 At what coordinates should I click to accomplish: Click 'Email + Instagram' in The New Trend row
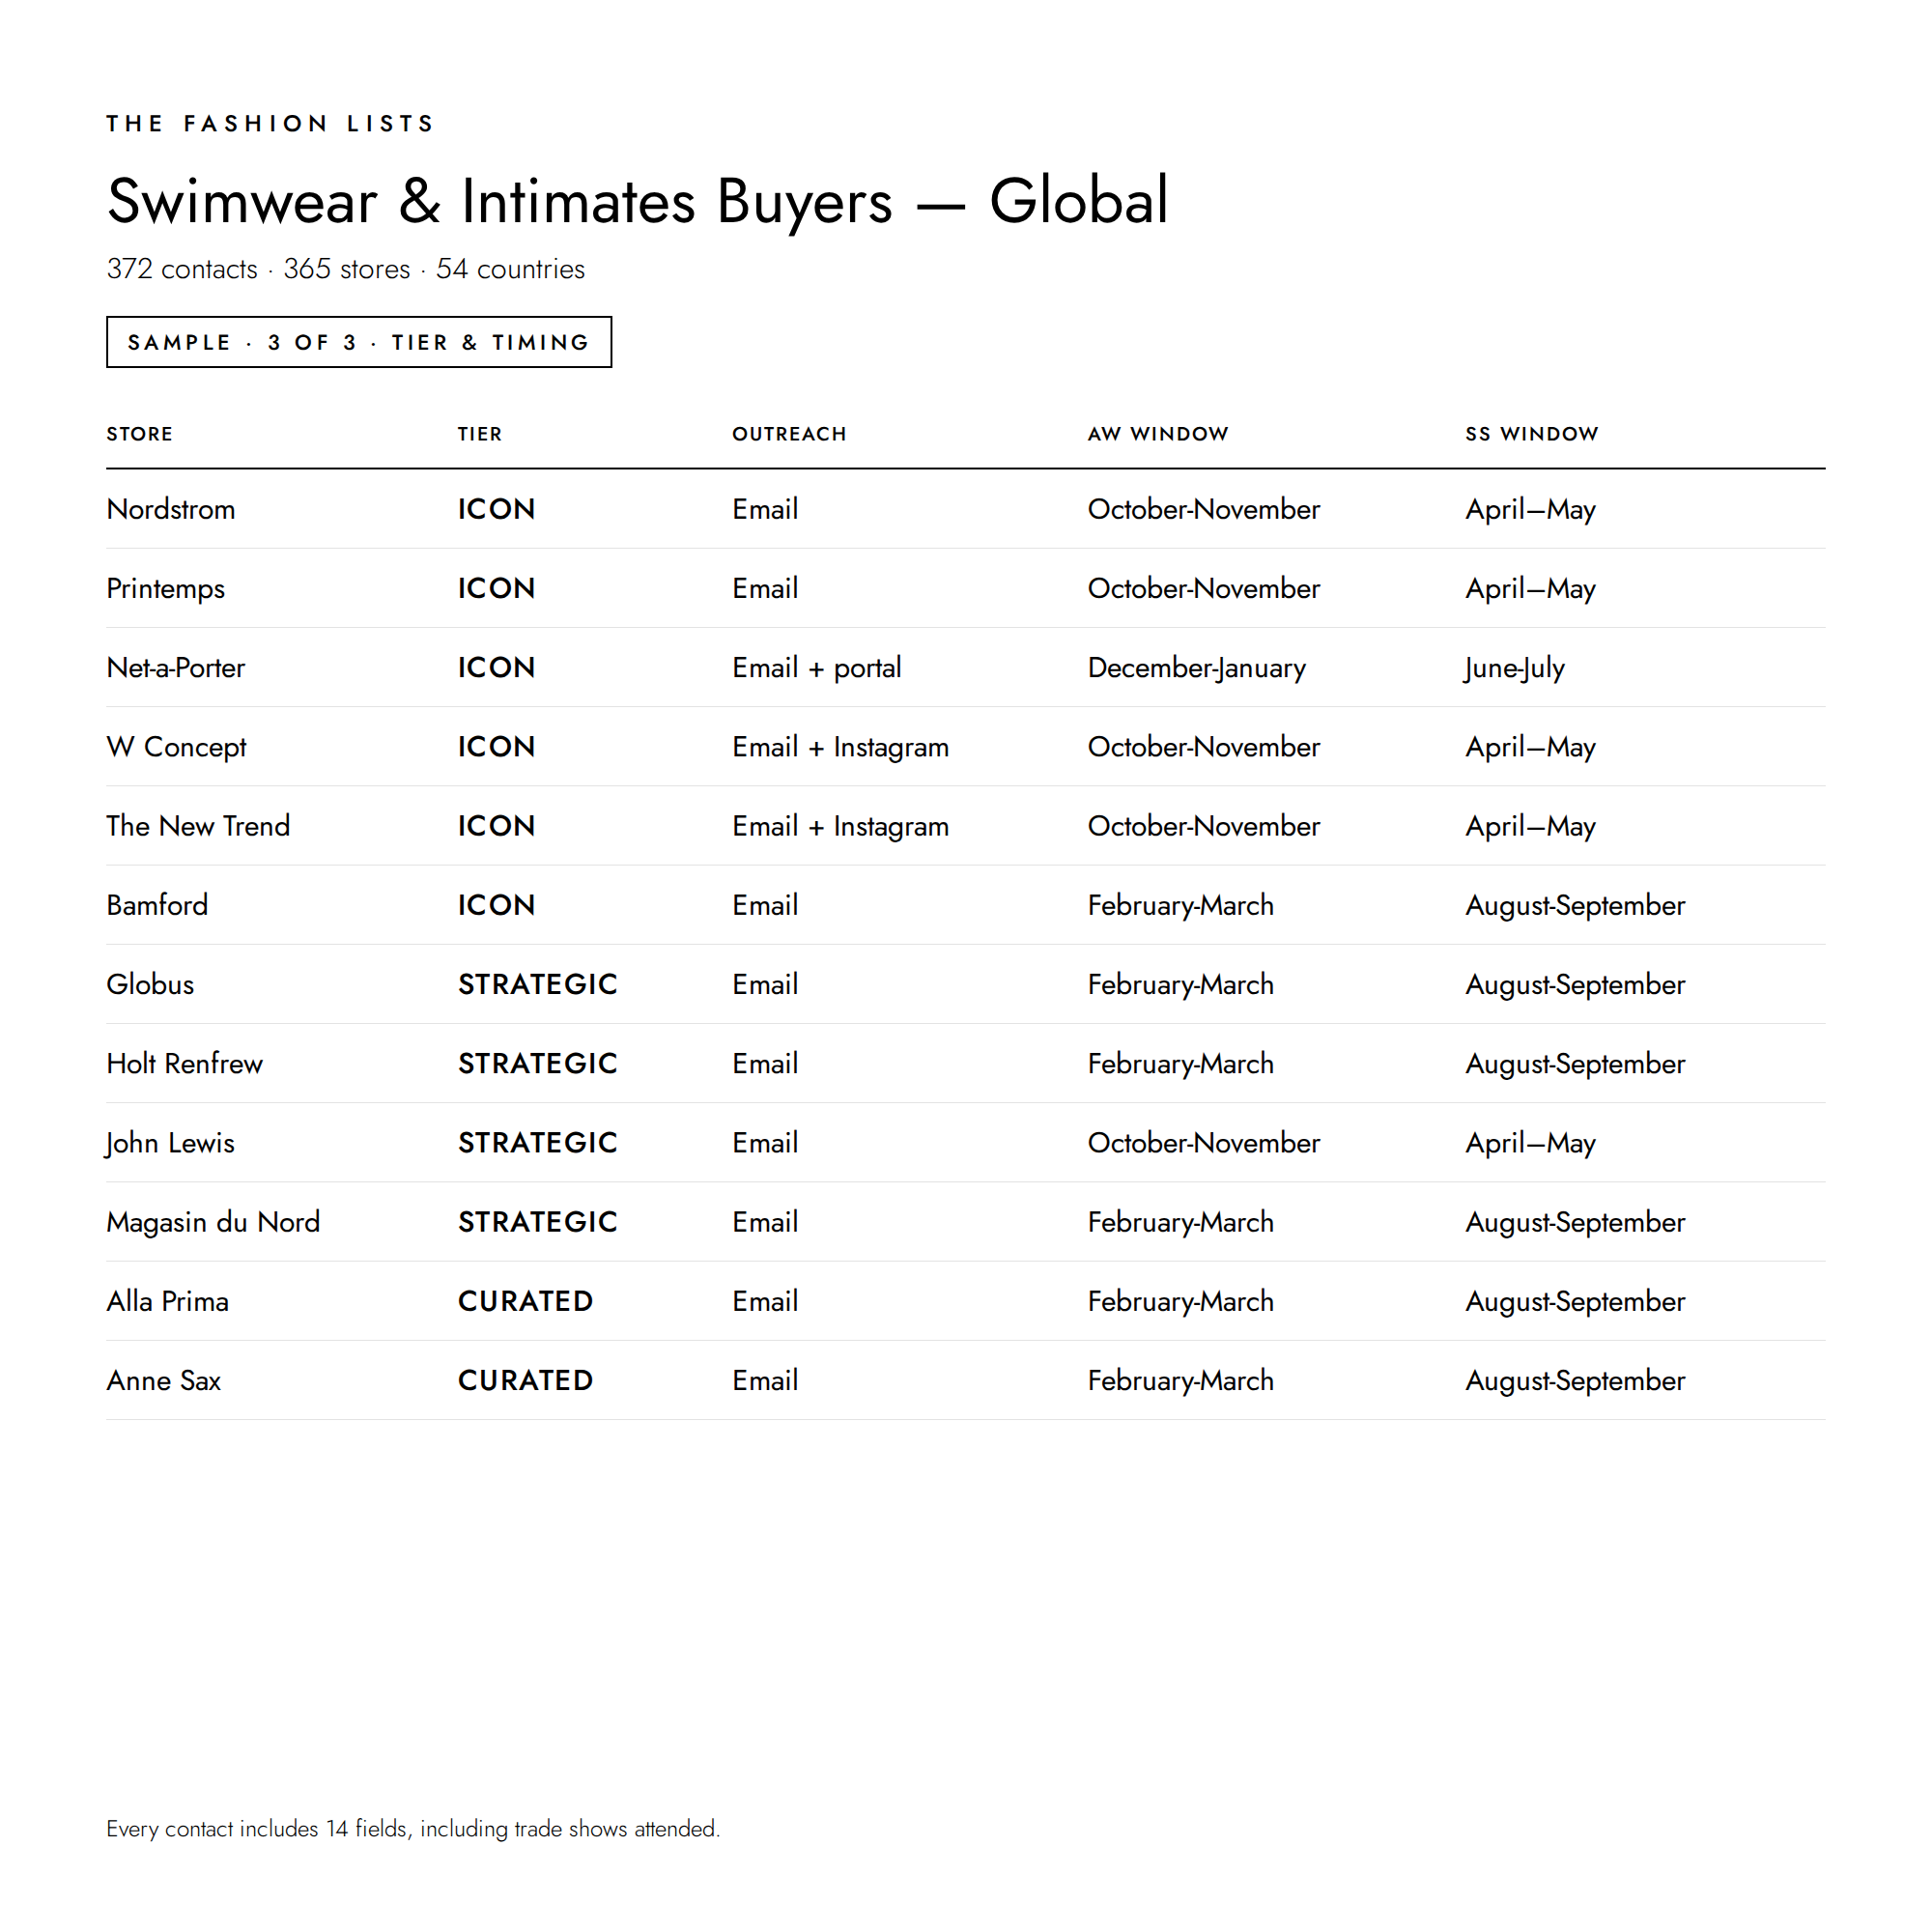coord(840,826)
